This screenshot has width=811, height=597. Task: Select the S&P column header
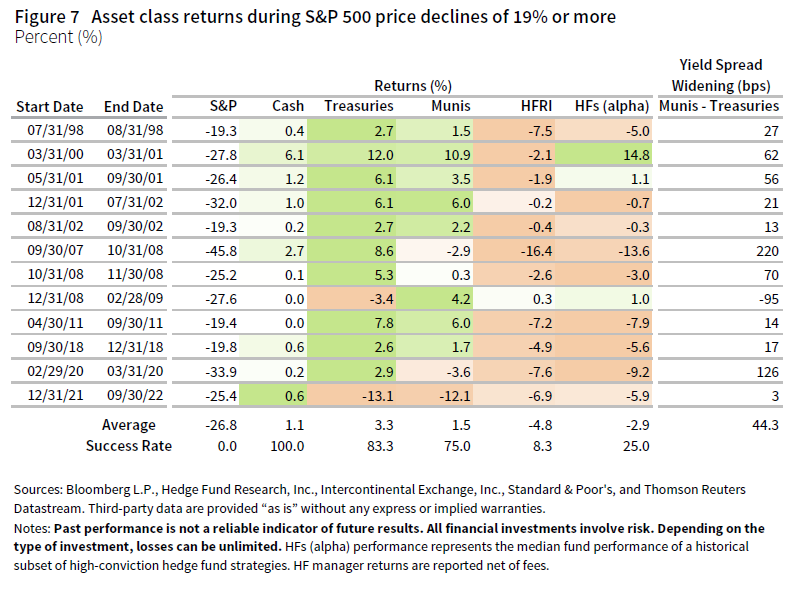[223, 106]
